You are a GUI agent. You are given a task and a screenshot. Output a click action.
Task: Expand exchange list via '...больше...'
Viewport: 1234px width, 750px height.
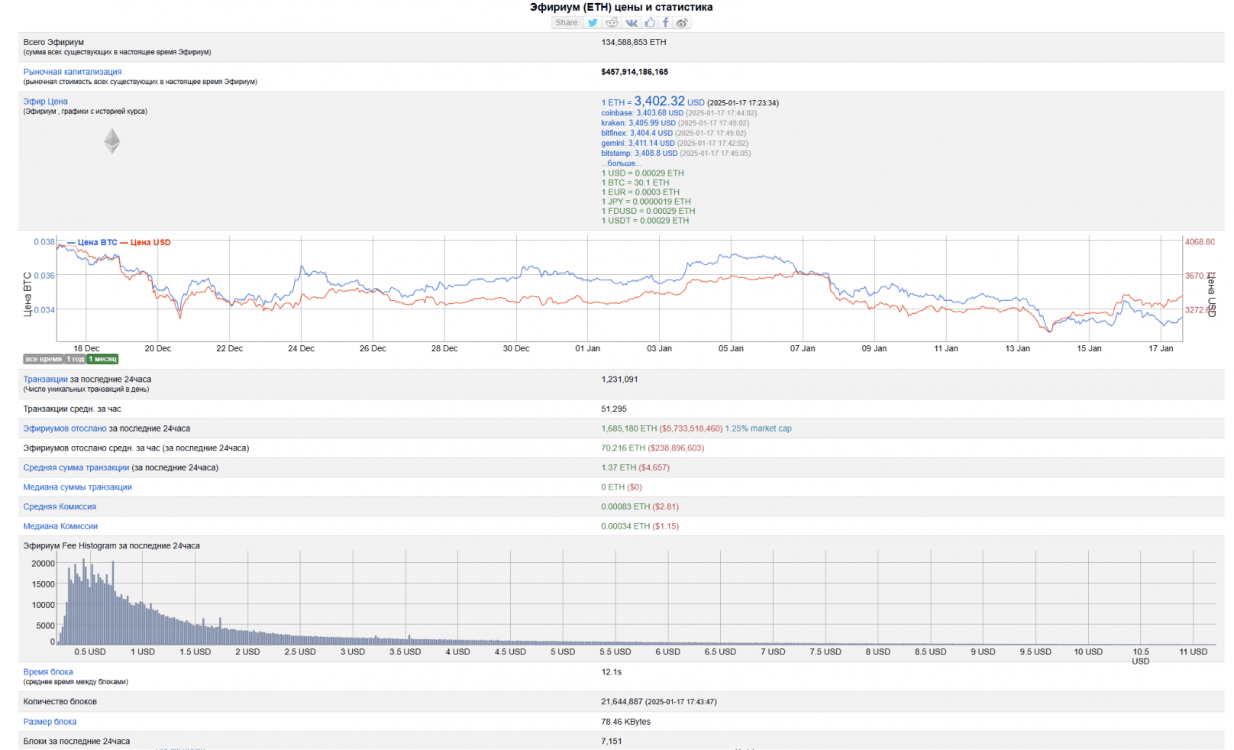pos(621,163)
